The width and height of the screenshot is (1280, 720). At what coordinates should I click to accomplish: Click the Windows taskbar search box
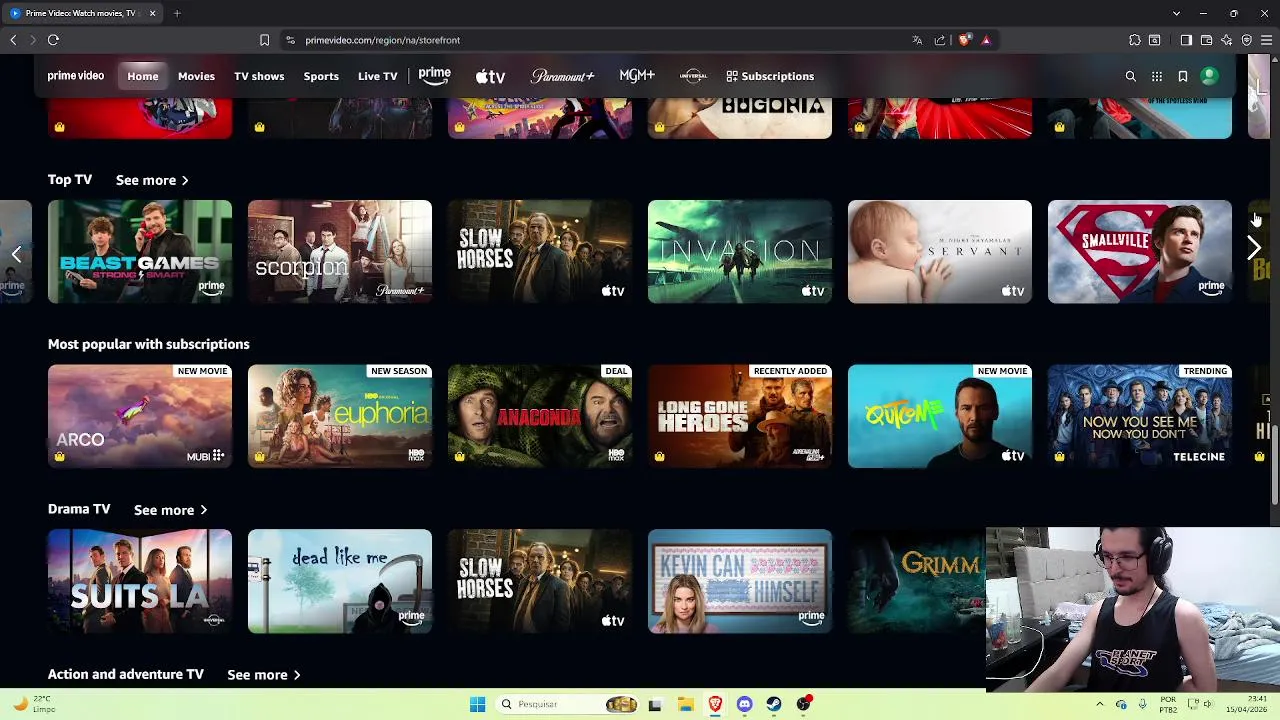pyautogui.click(x=567, y=704)
